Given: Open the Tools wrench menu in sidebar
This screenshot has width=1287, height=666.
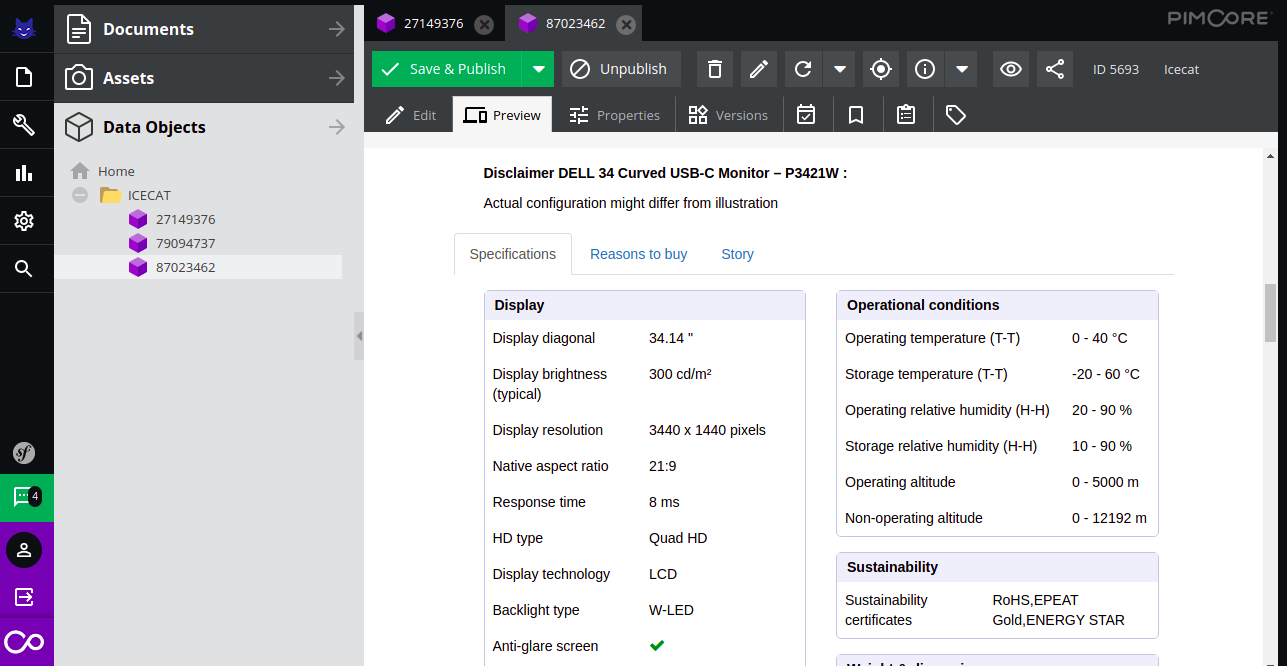Looking at the screenshot, I should click(x=24, y=125).
